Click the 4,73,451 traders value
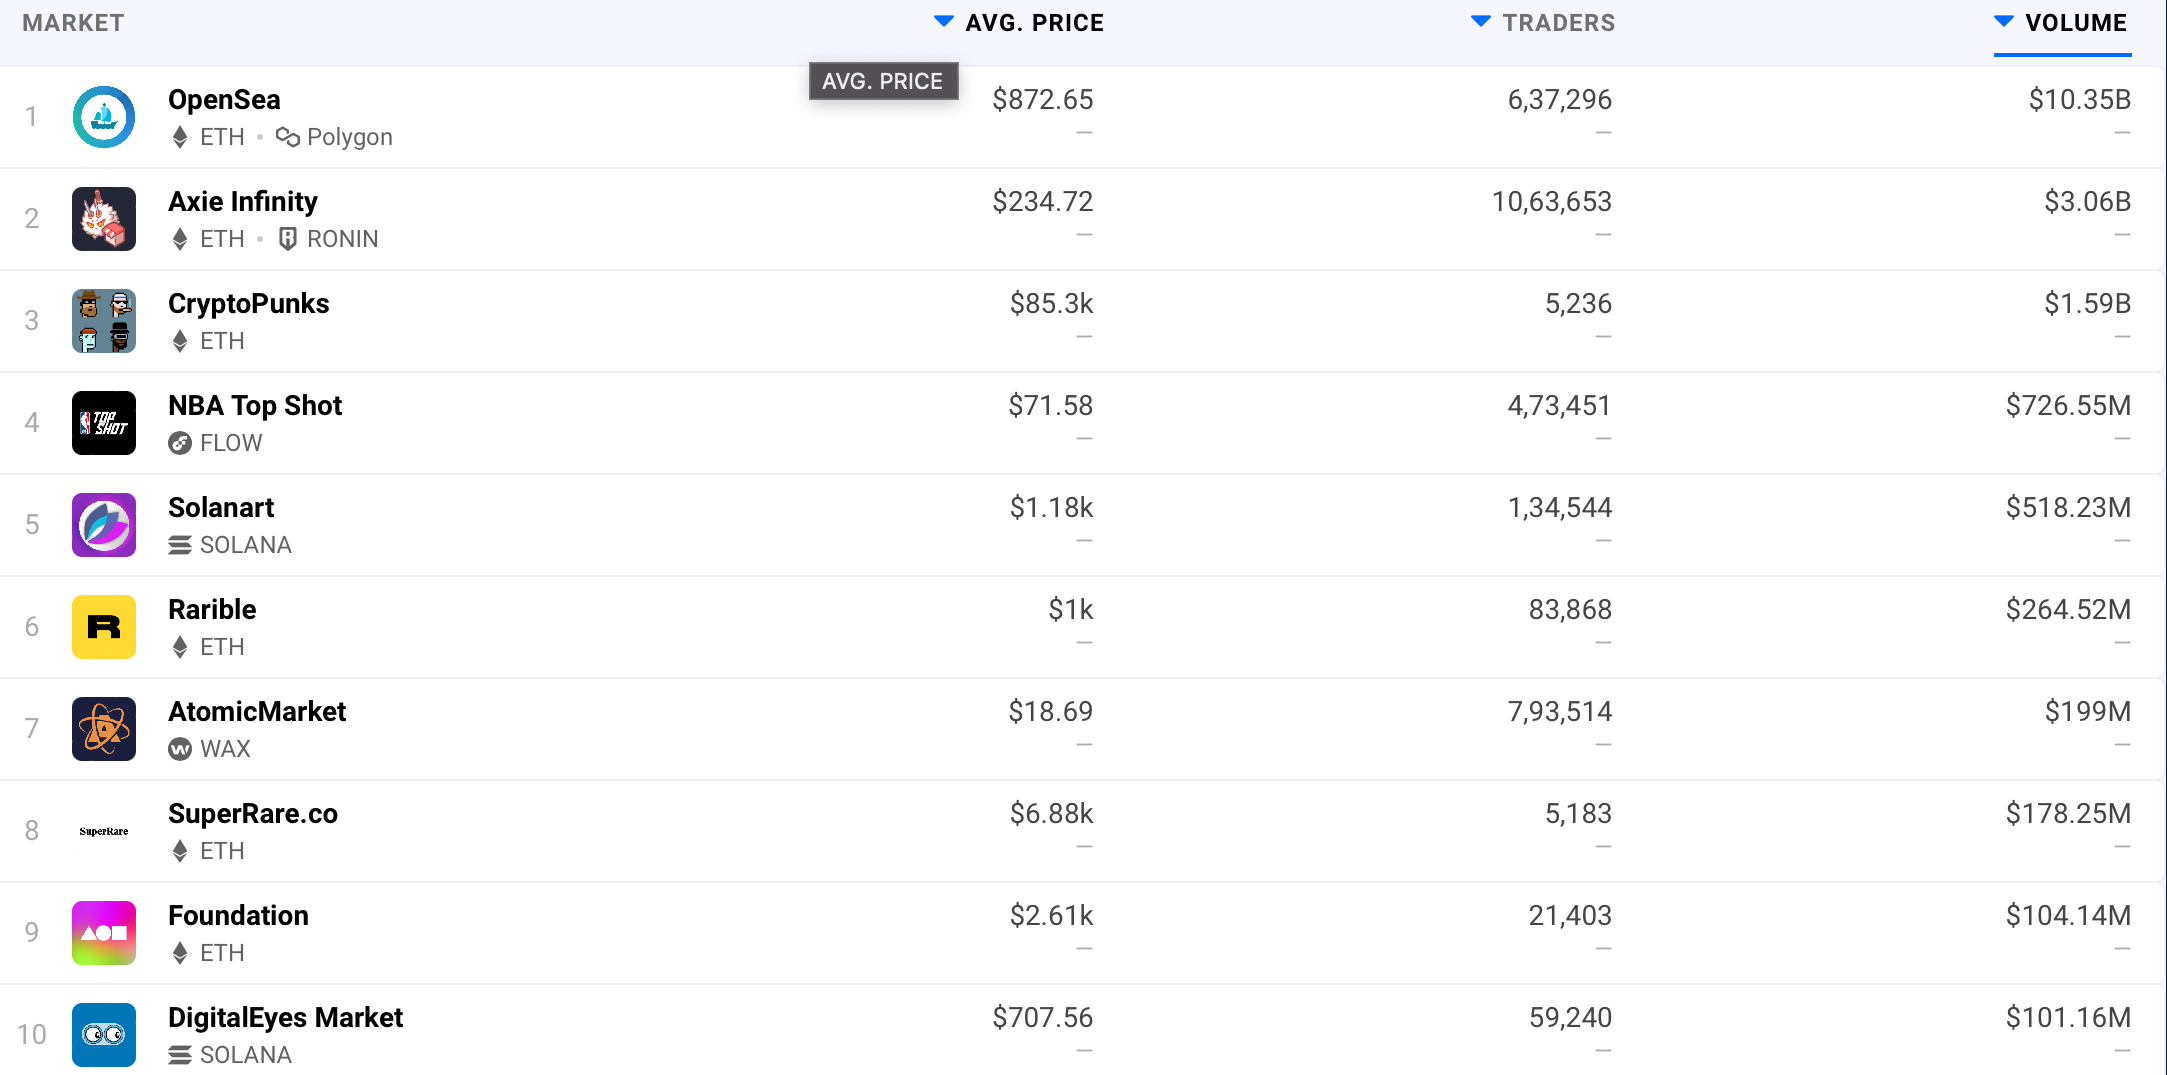 click(1560, 406)
